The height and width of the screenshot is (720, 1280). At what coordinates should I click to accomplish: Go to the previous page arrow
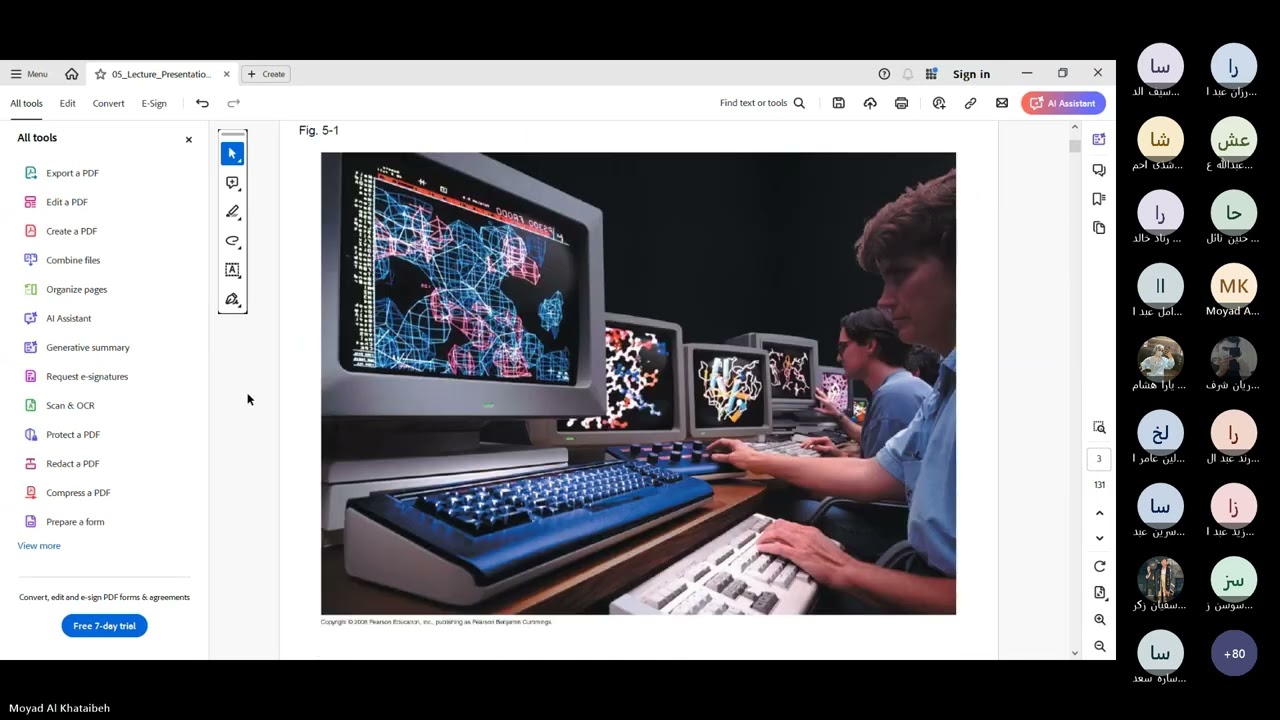[x=1099, y=513]
